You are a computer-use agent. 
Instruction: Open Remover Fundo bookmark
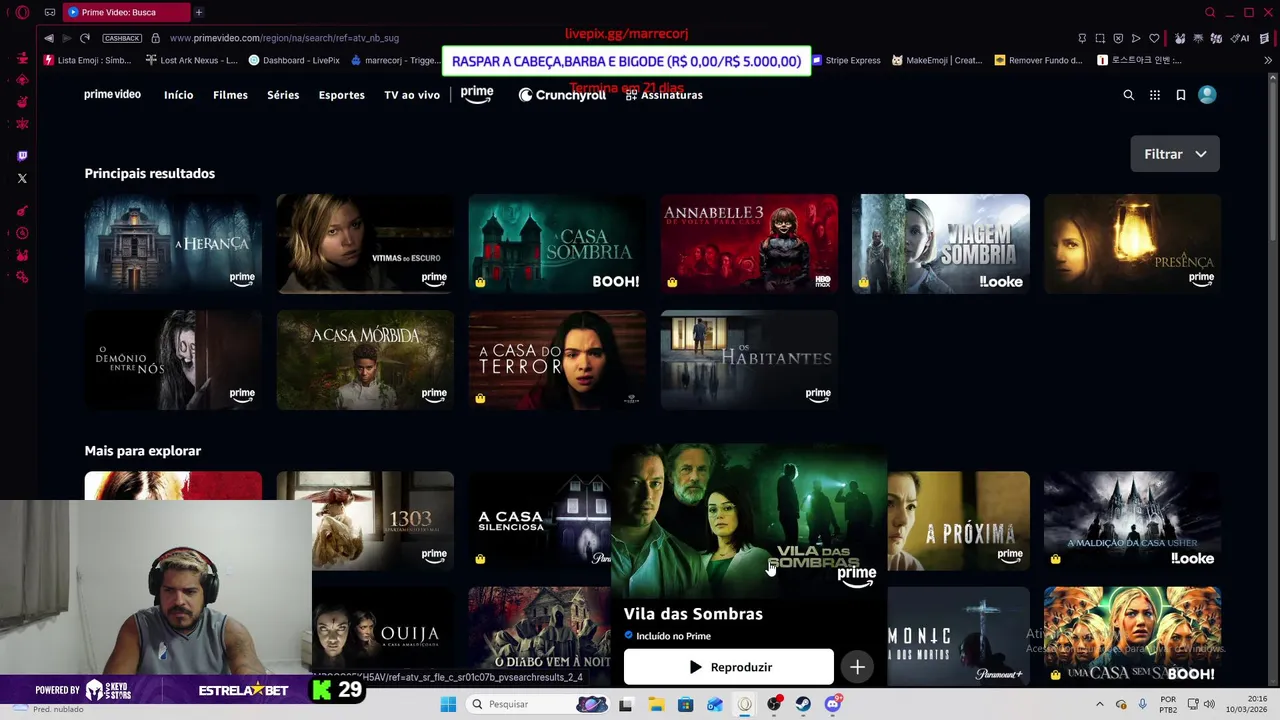(x=1038, y=60)
